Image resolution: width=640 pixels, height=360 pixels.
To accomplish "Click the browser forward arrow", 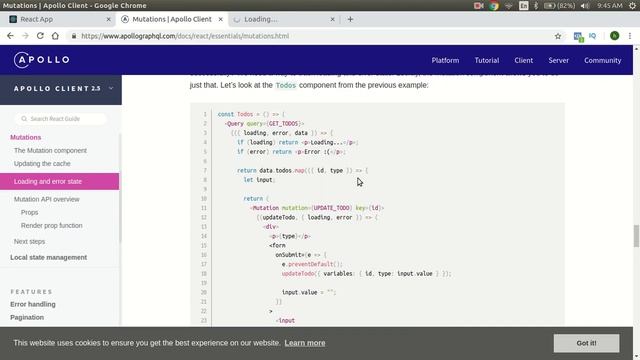I will coord(25,36).
